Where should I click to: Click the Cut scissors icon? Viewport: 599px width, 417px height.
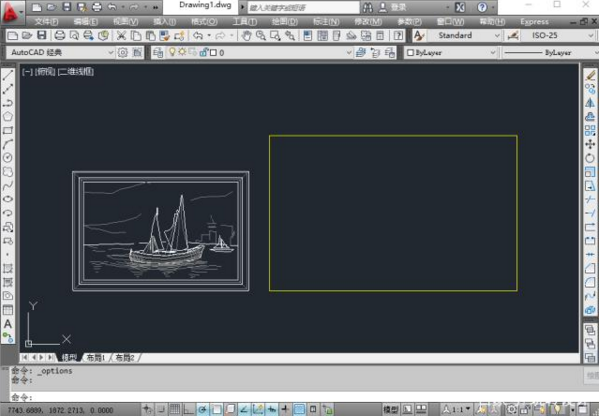(121, 36)
